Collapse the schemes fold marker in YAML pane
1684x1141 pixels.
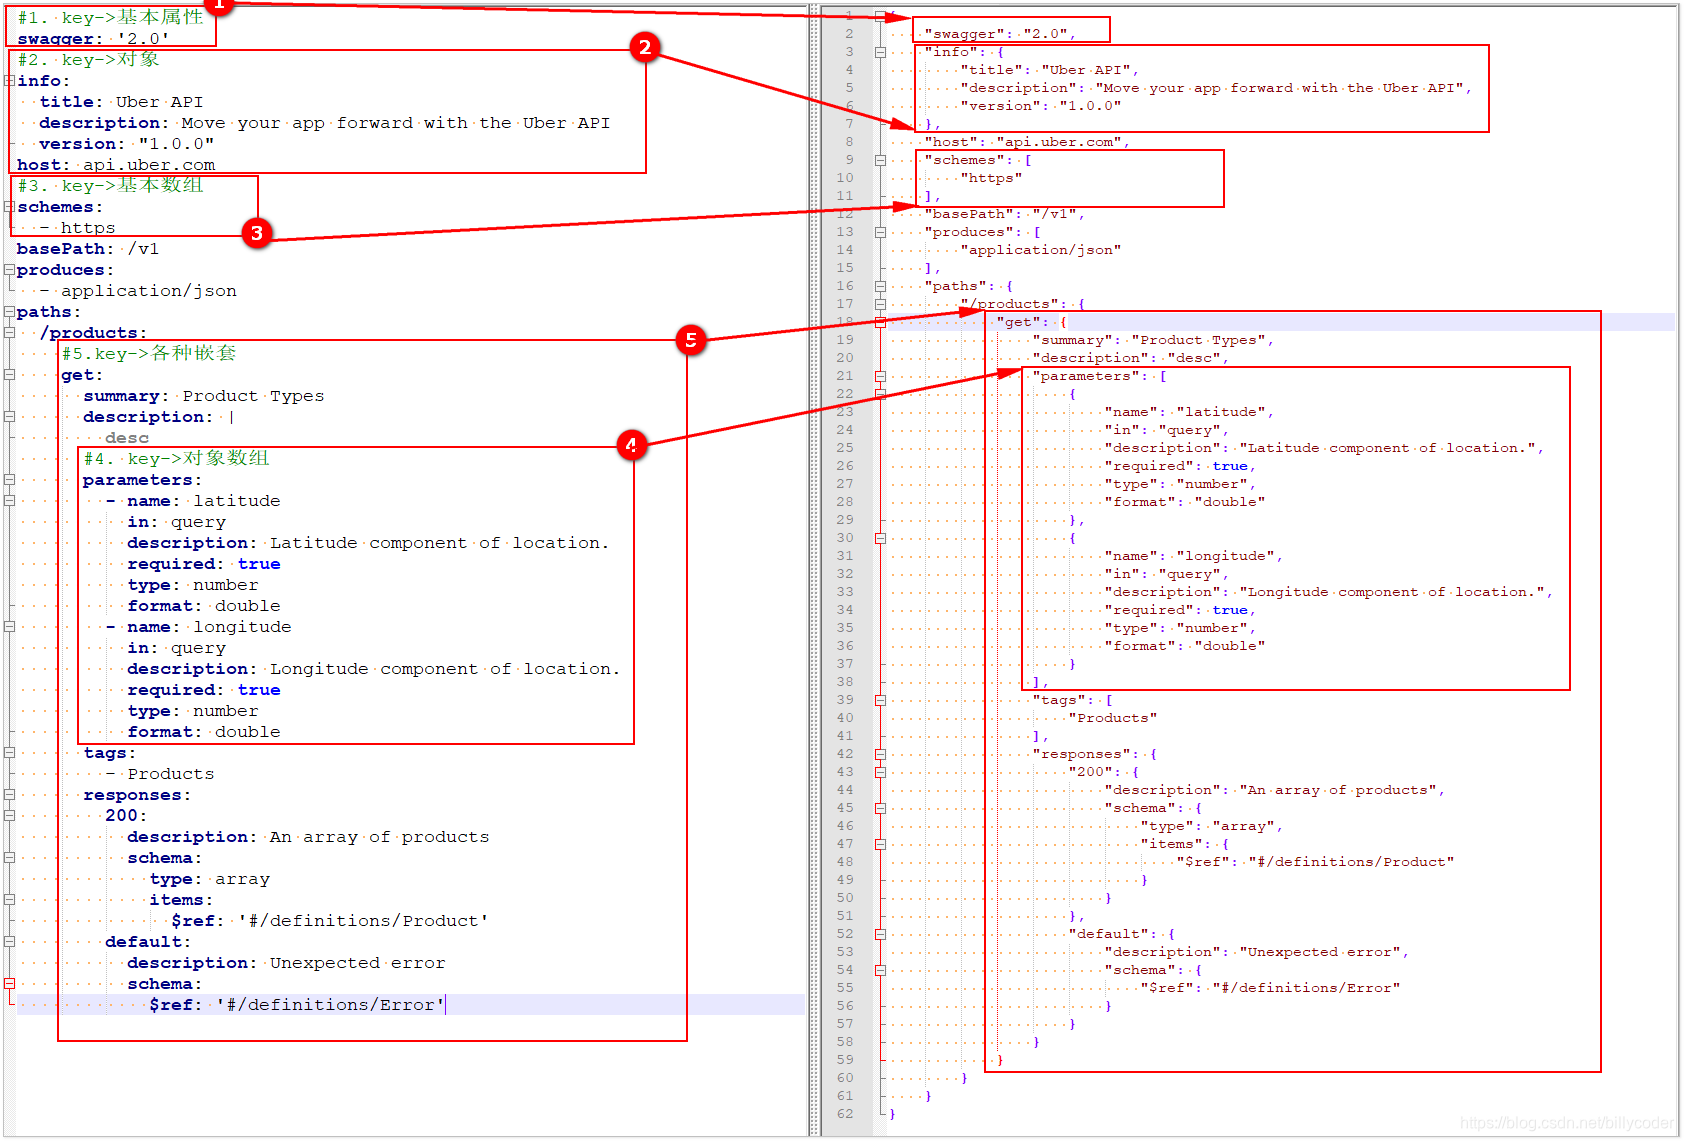(x=9, y=207)
